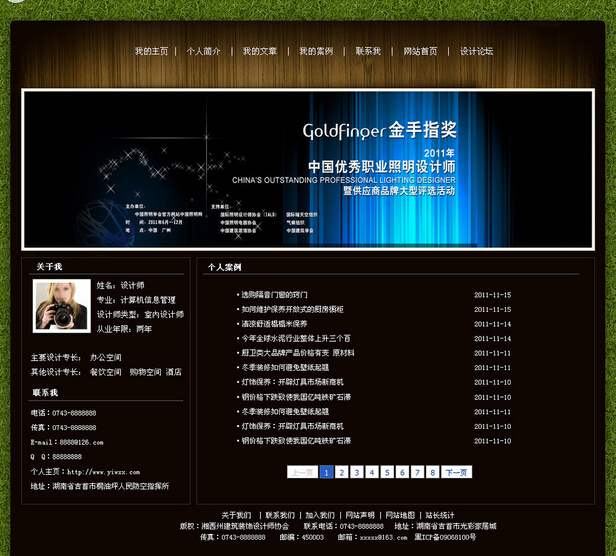Open the article 选购隔音门窗的窍门
The height and width of the screenshot is (556, 616).
point(273,295)
